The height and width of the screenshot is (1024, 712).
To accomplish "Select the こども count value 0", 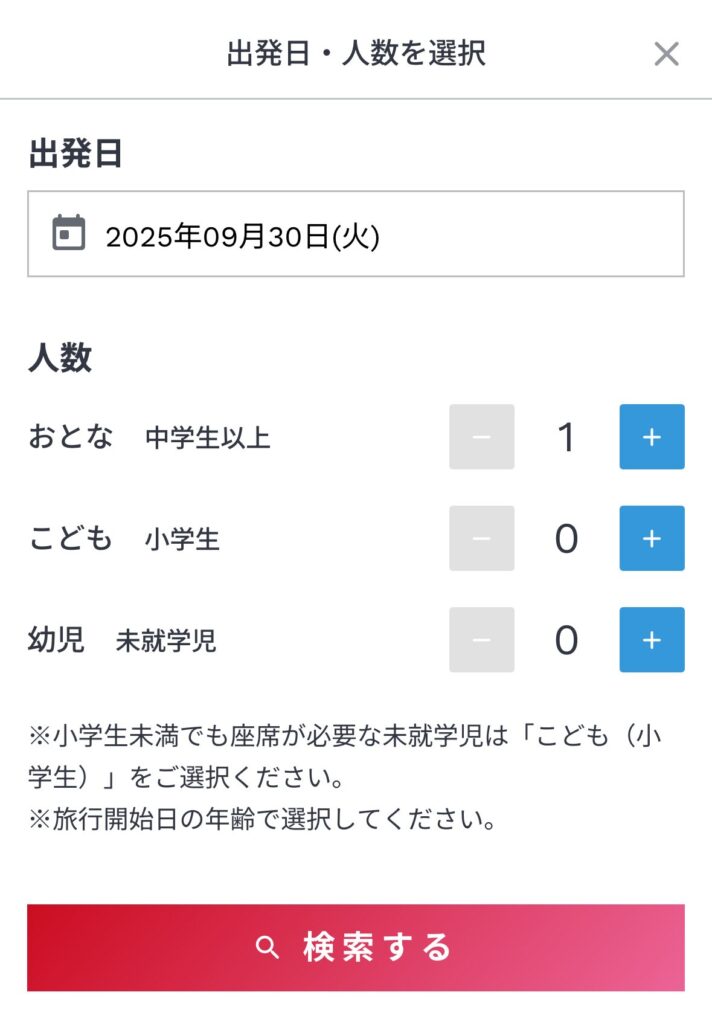I will (566, 539).
